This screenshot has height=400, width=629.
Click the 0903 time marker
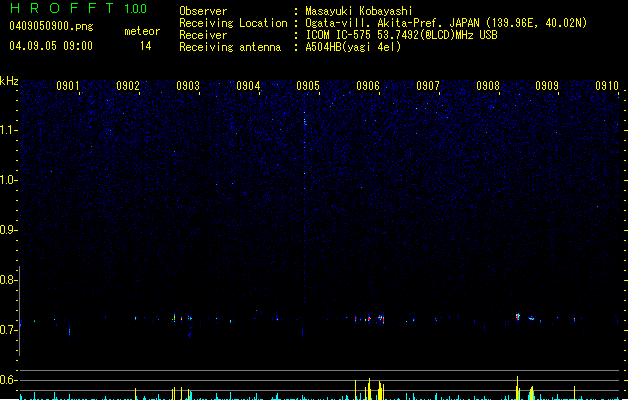(x=188, y=86)
